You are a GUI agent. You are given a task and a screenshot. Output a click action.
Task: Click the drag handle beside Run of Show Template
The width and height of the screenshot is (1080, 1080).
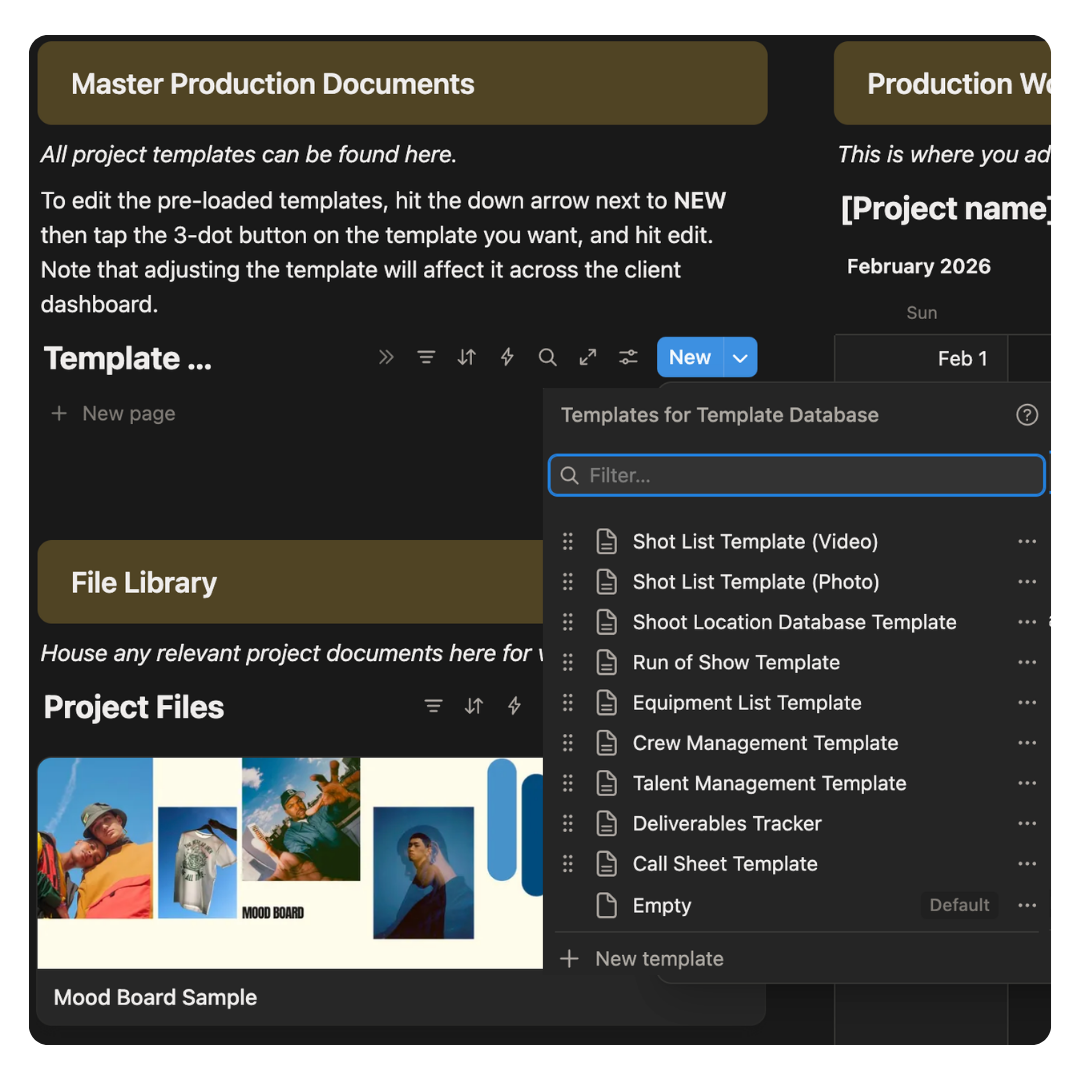click(x=568, y=662)
